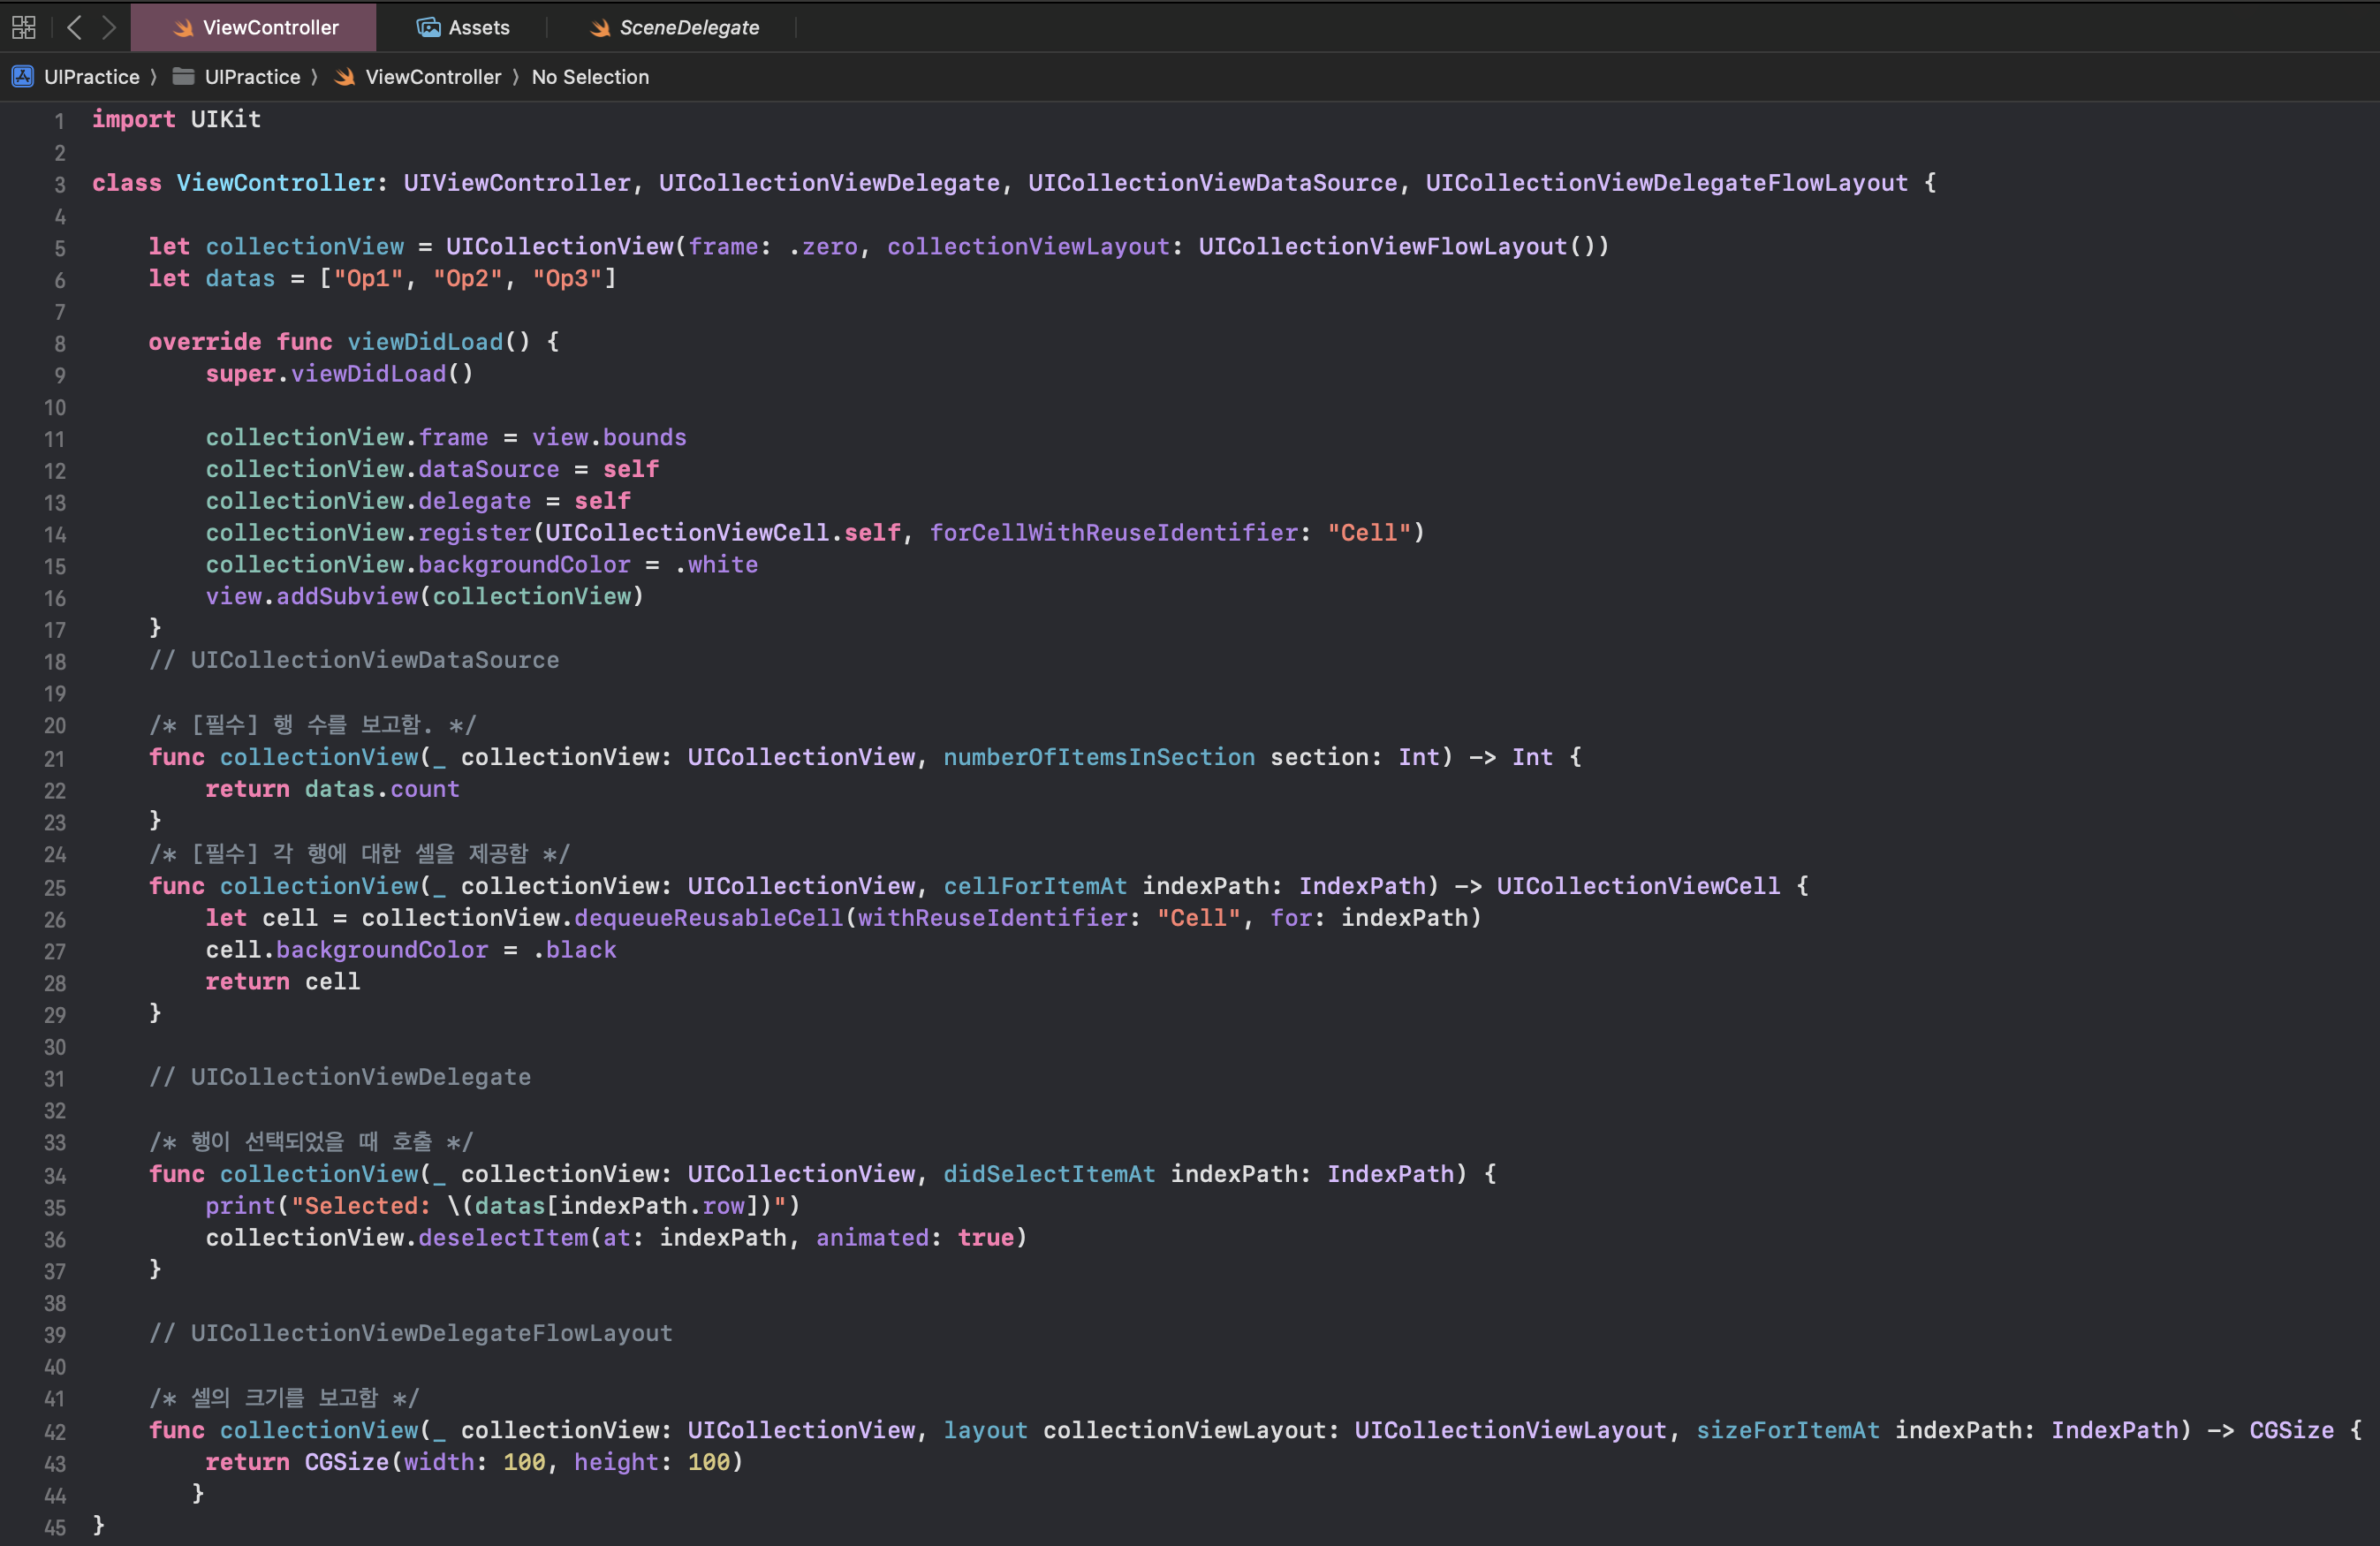
Task: Open the ViewController breadcrumb file menu
Action: coord(432,77)
